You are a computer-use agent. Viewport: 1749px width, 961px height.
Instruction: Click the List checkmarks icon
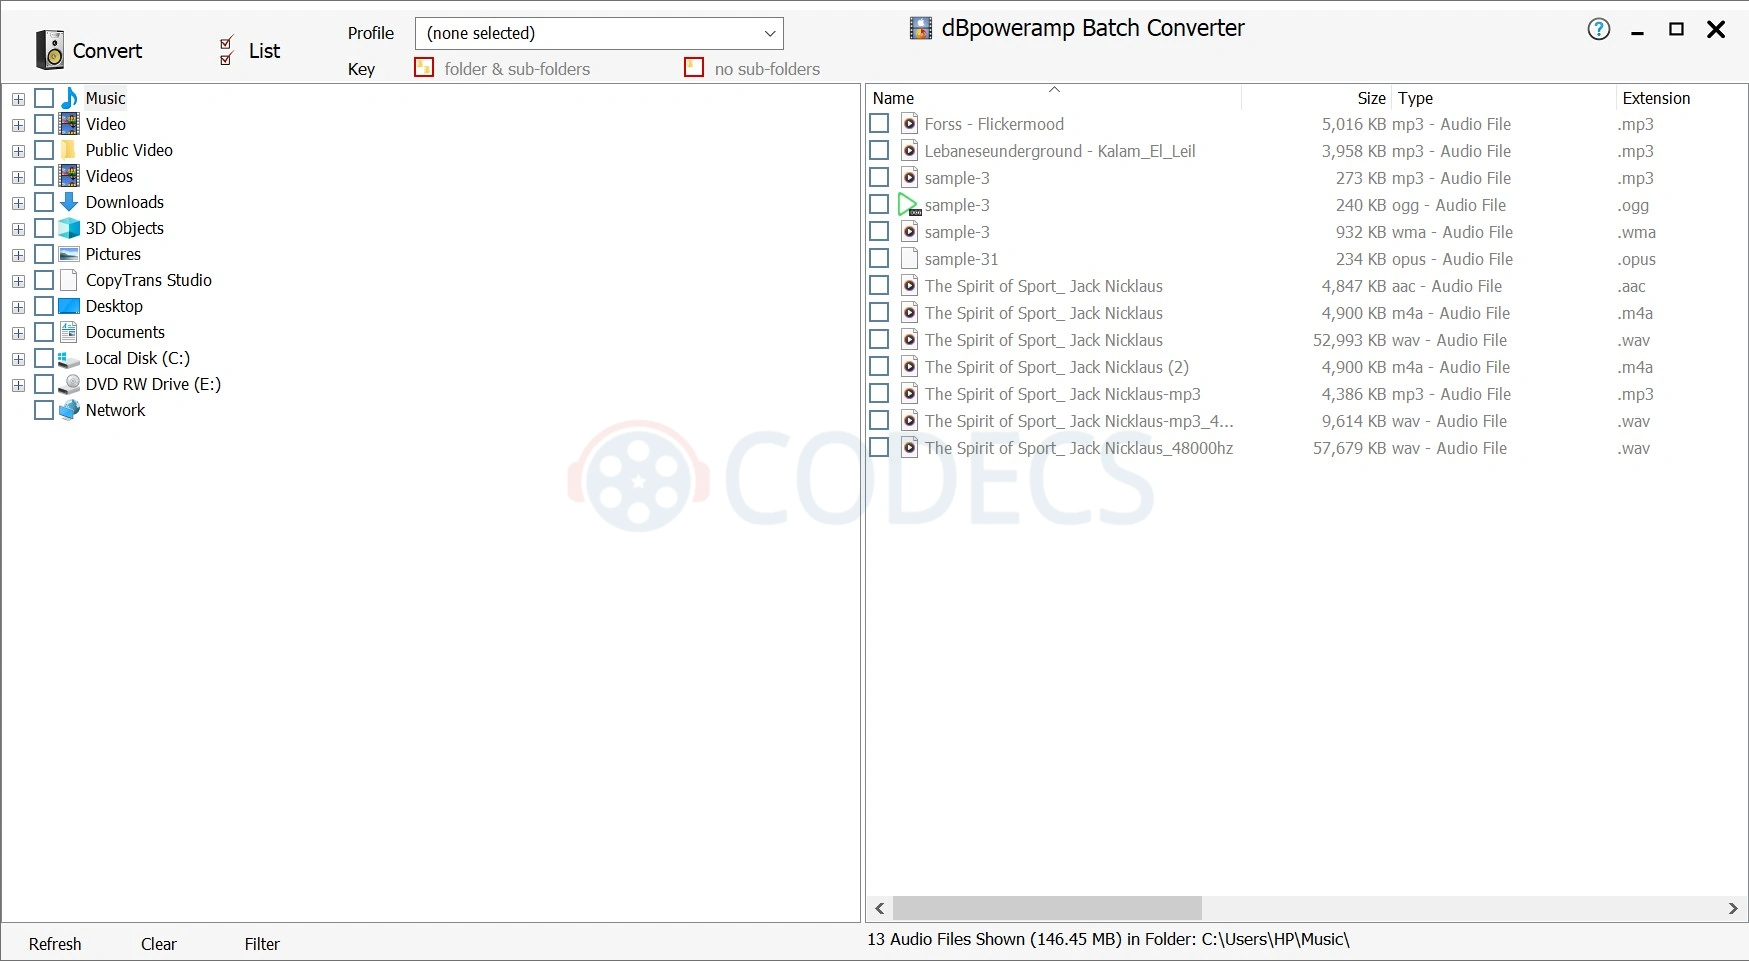tap(226, 50)
